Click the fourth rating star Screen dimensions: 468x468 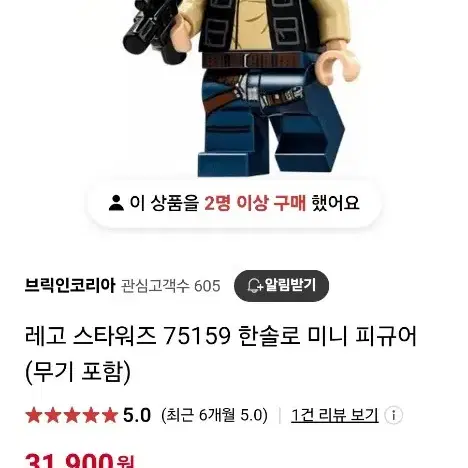pos(91,416)
